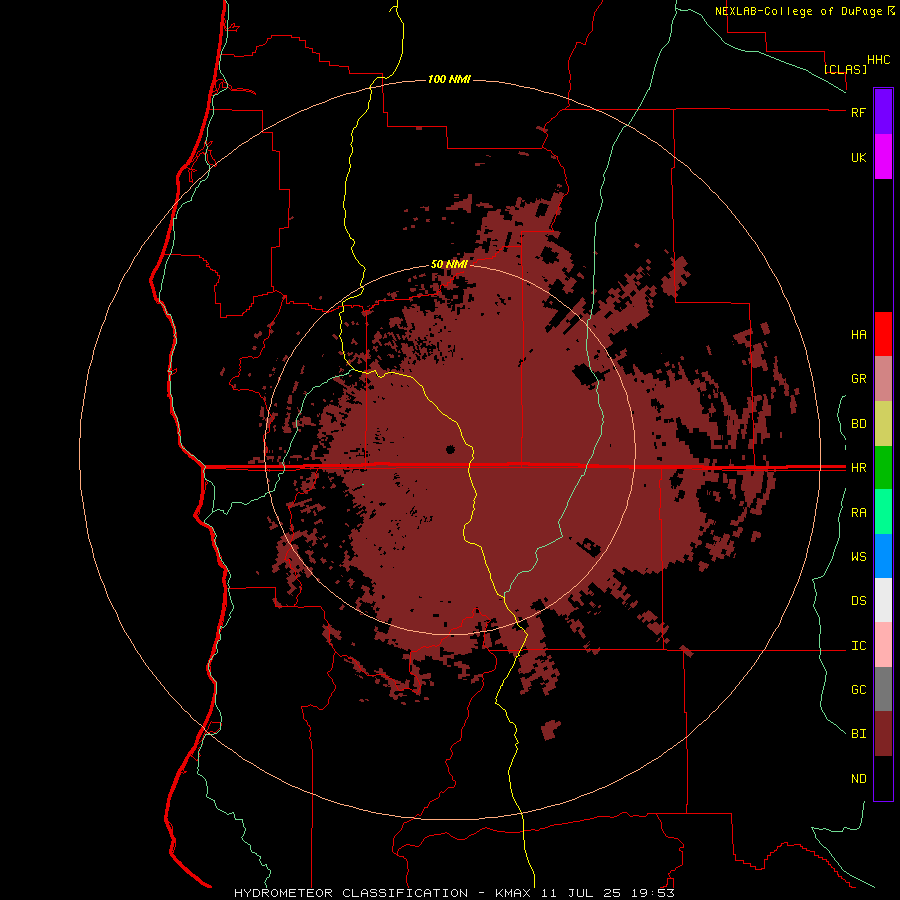
Task: Click the BI dark red swatch
Action: click(883, 734)
